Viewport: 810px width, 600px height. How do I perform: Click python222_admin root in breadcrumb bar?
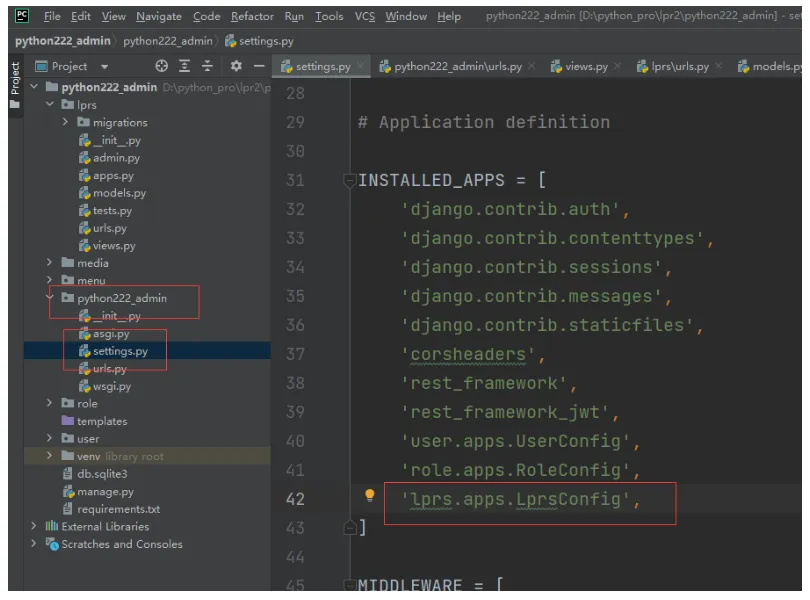(64, 41)
